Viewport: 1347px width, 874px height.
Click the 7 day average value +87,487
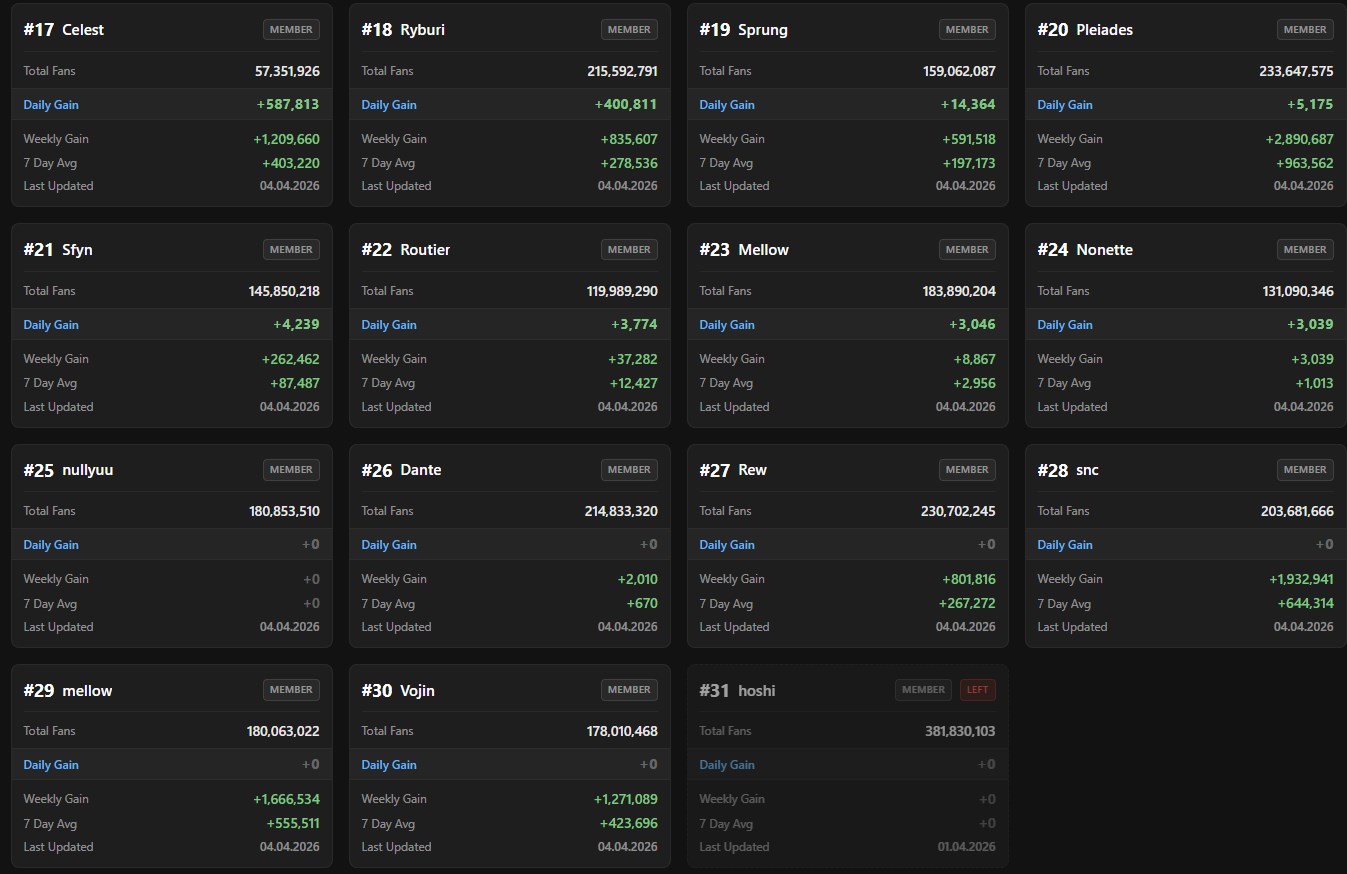tap(295, 383)
